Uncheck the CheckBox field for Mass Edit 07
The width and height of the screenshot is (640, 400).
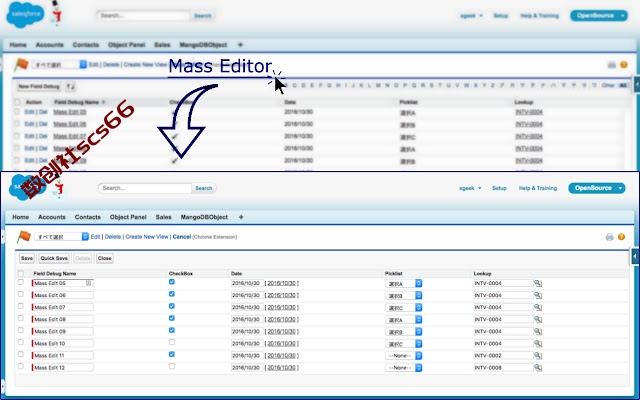point(172,306)
